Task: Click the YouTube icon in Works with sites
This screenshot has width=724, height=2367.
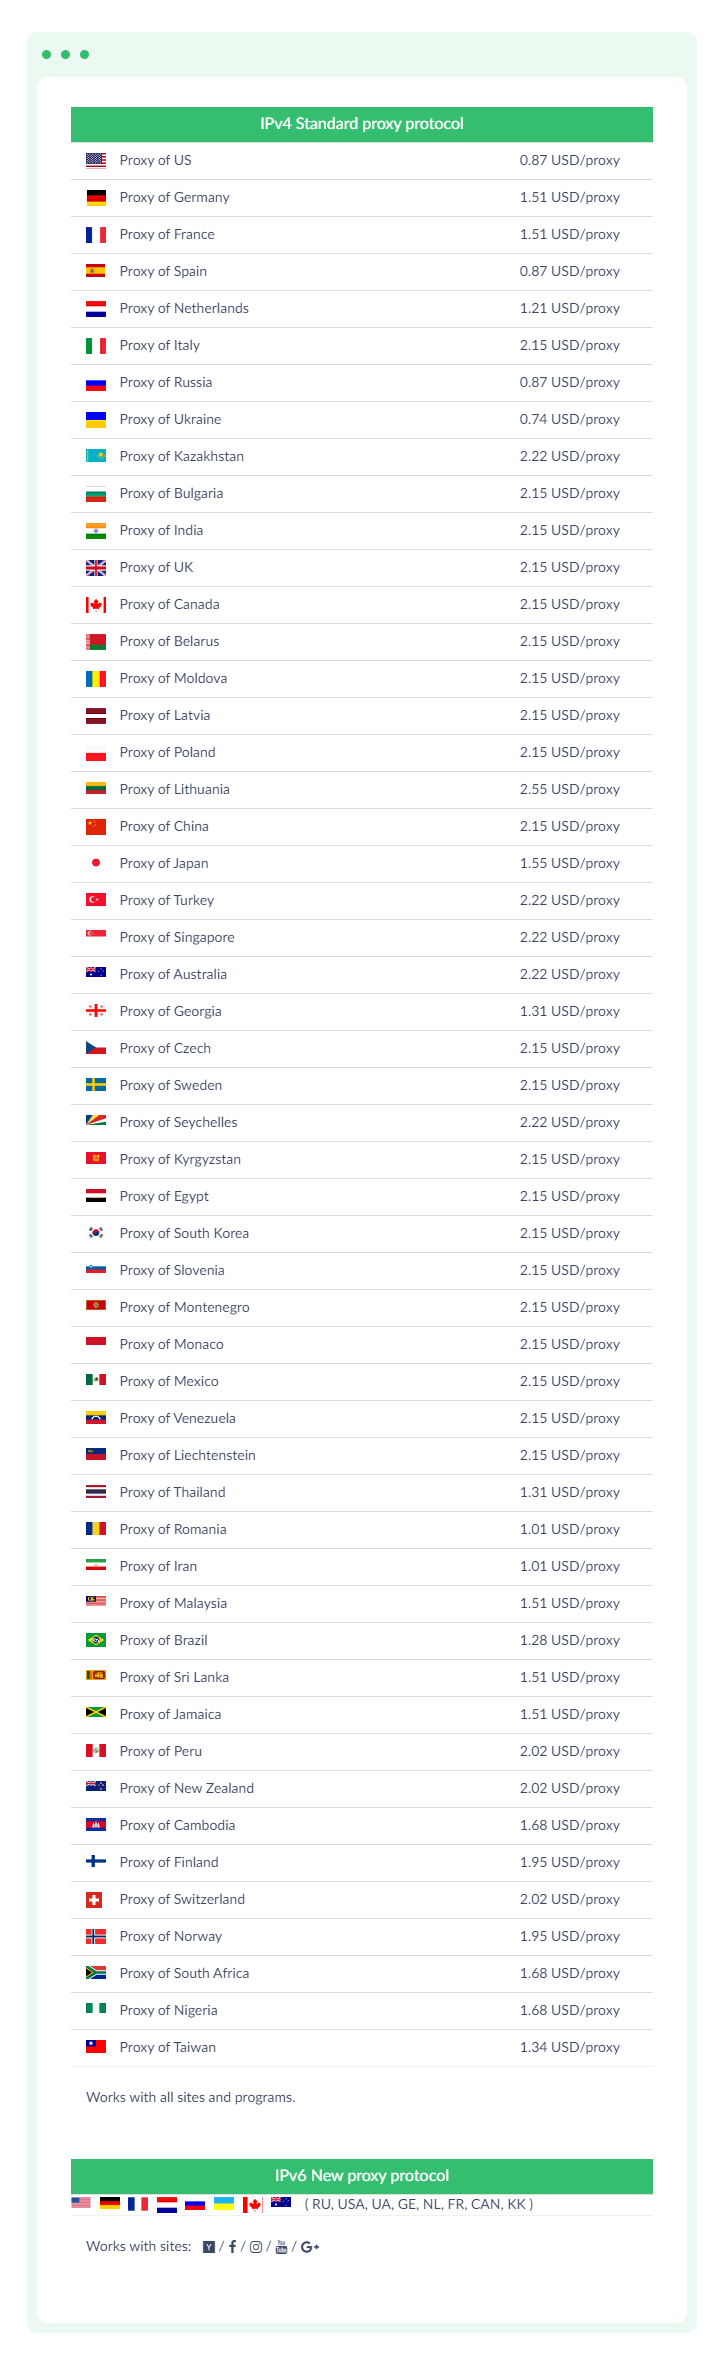Action: pyautogui.click(x=281, y=2246)
